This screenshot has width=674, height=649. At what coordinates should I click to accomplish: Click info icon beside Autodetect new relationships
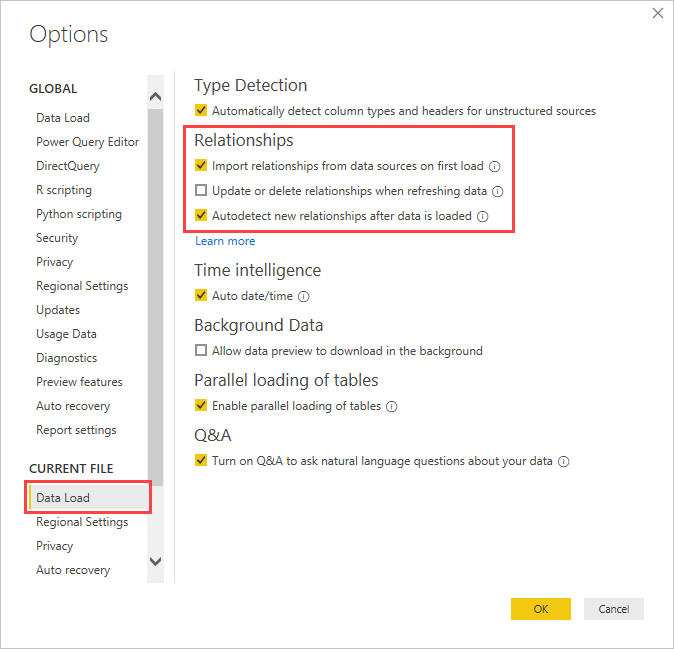[482, 216]
